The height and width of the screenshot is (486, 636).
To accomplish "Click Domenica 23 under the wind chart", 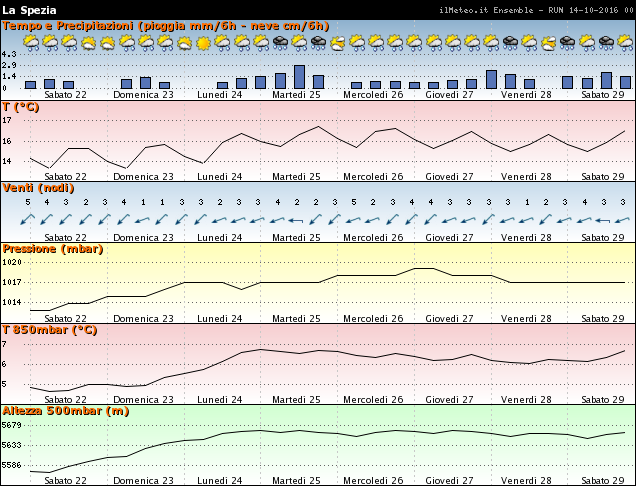I will click(143, 238).
